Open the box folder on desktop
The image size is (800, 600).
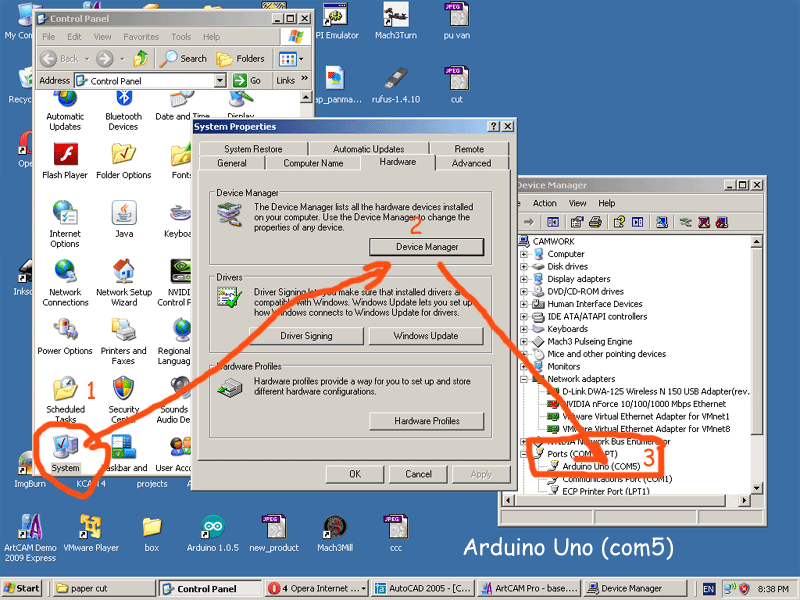(152, 534)
